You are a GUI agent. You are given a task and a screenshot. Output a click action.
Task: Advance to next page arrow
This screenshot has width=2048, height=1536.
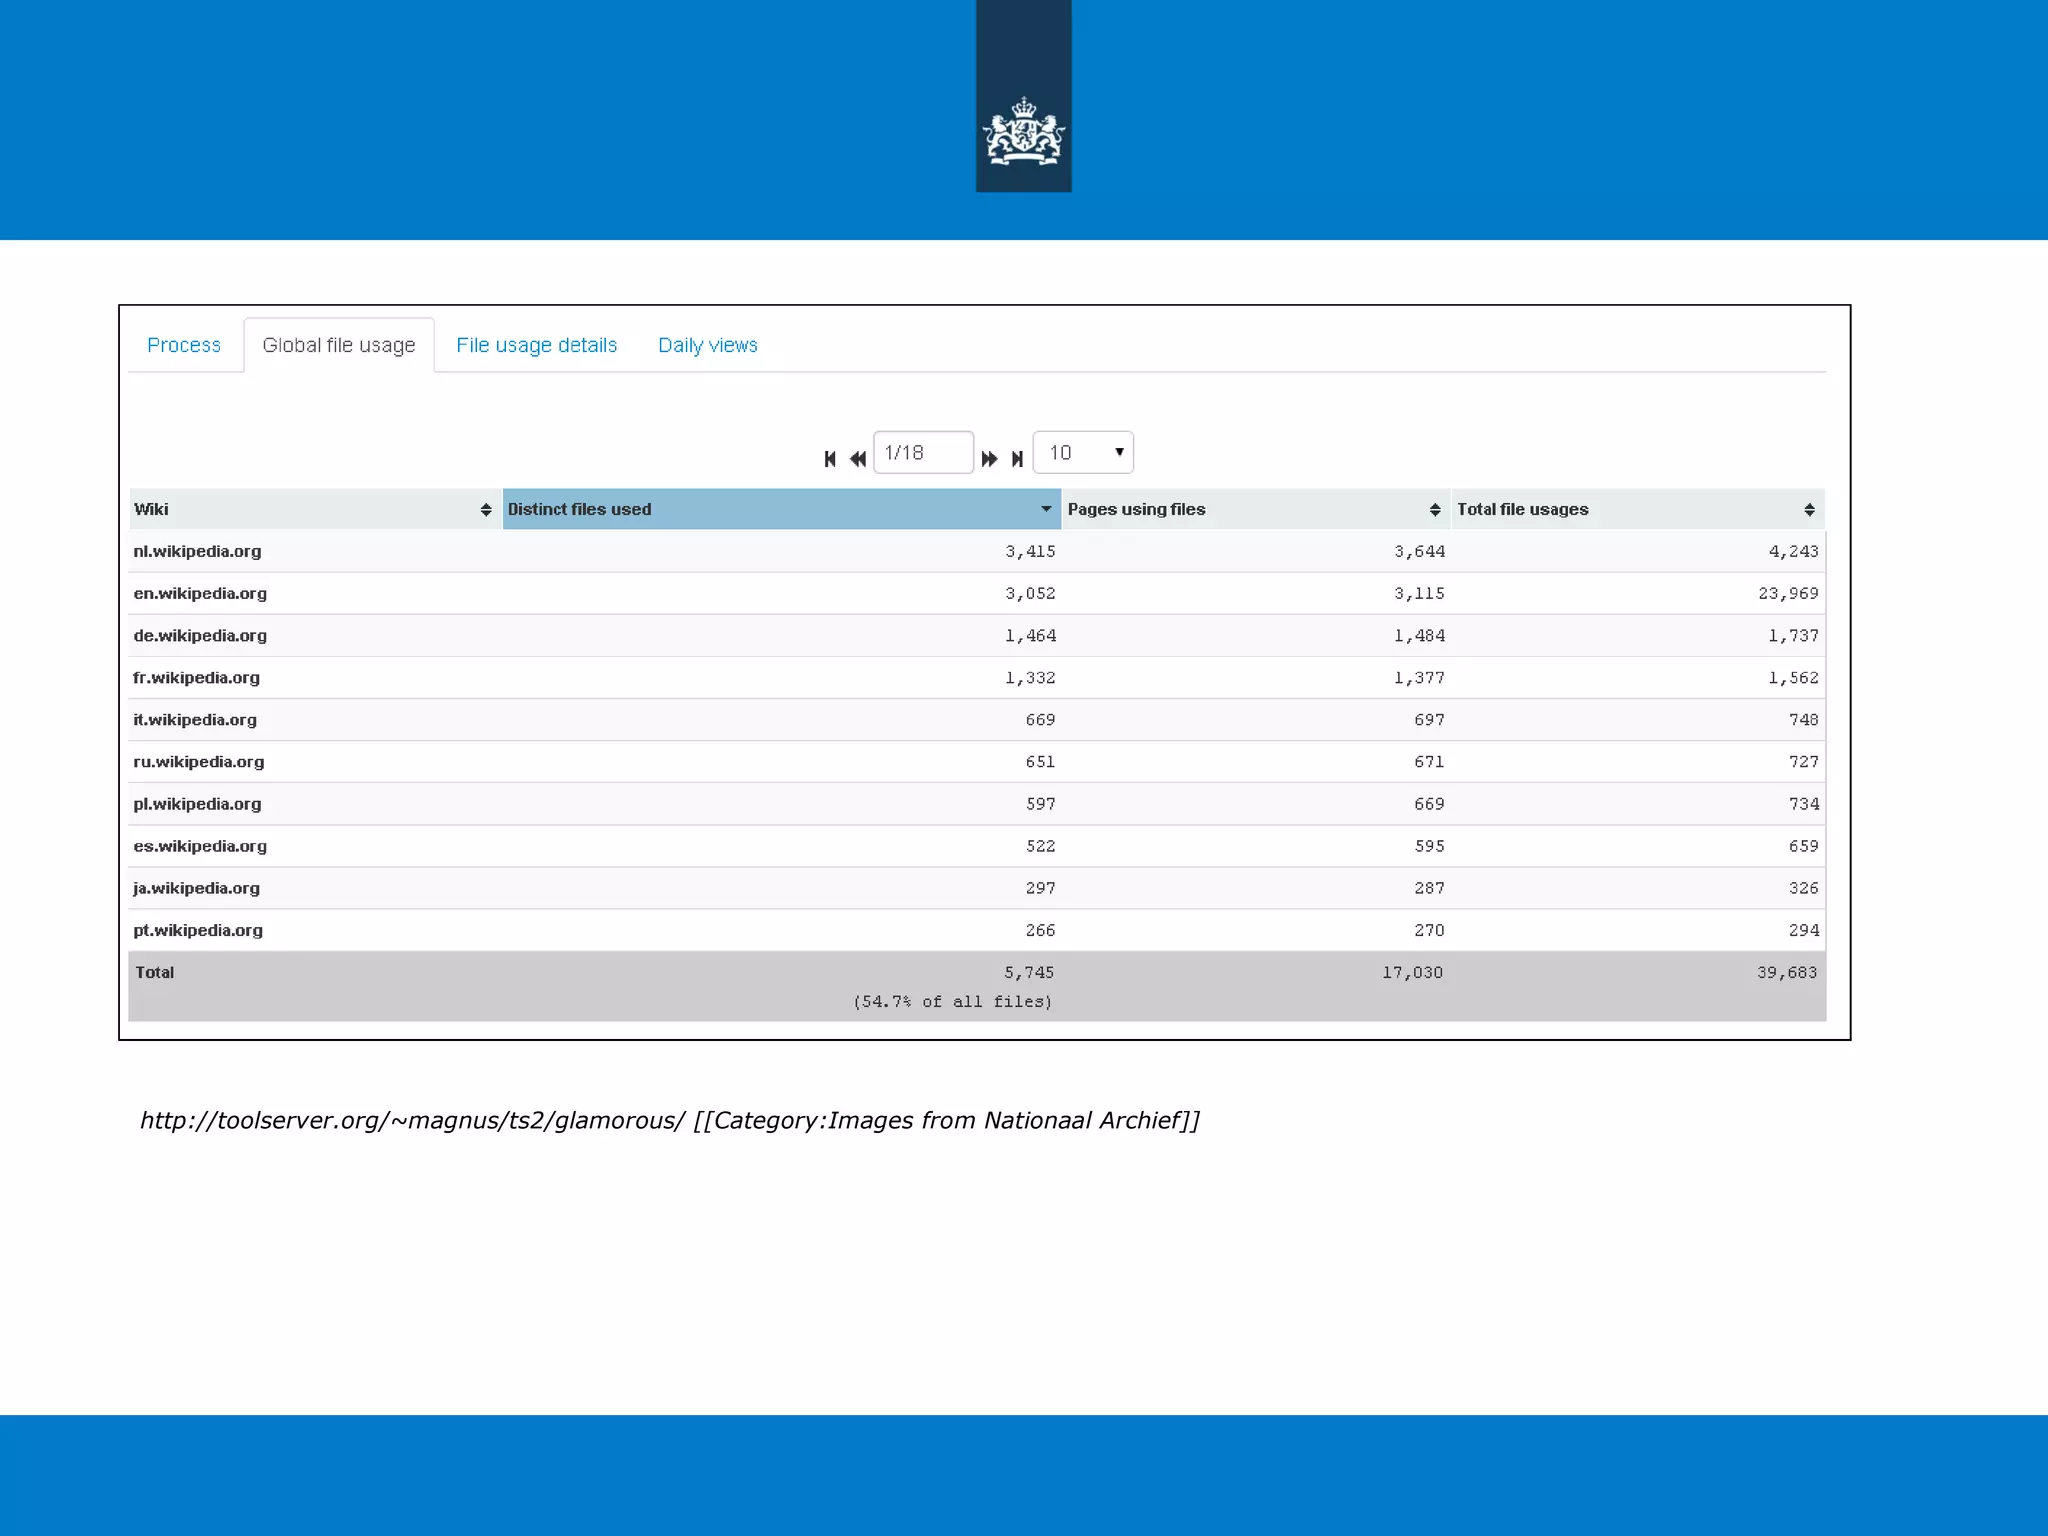pyautogui.click(x=989, y=459)
